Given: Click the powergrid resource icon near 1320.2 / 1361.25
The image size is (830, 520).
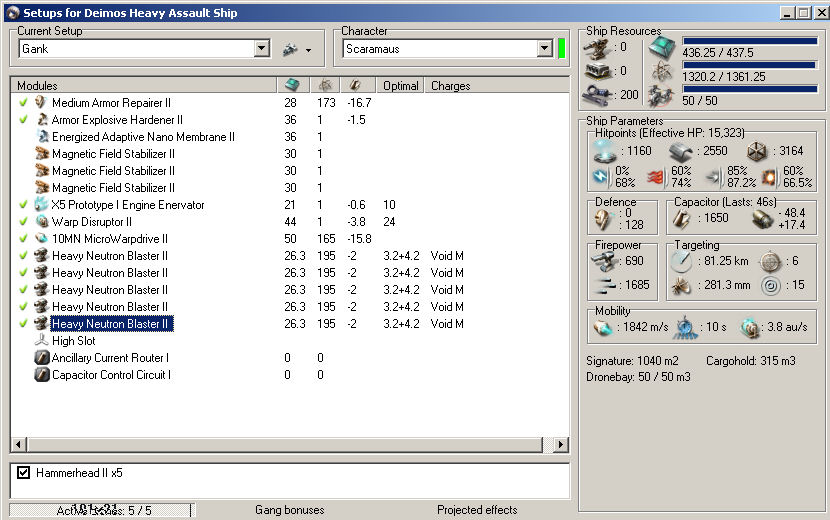Looking at the screenshot, I should pos(662,71).
